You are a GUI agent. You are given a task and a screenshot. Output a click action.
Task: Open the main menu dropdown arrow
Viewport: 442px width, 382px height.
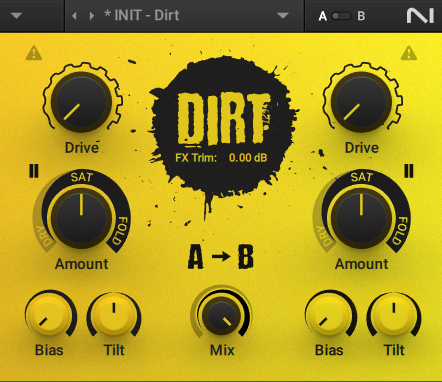click(x=16, y=16)
